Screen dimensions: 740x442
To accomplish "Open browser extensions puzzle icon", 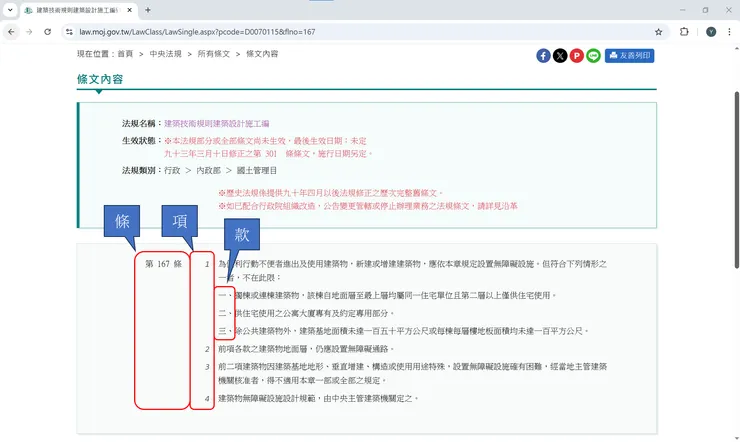I will pos(684,32).
